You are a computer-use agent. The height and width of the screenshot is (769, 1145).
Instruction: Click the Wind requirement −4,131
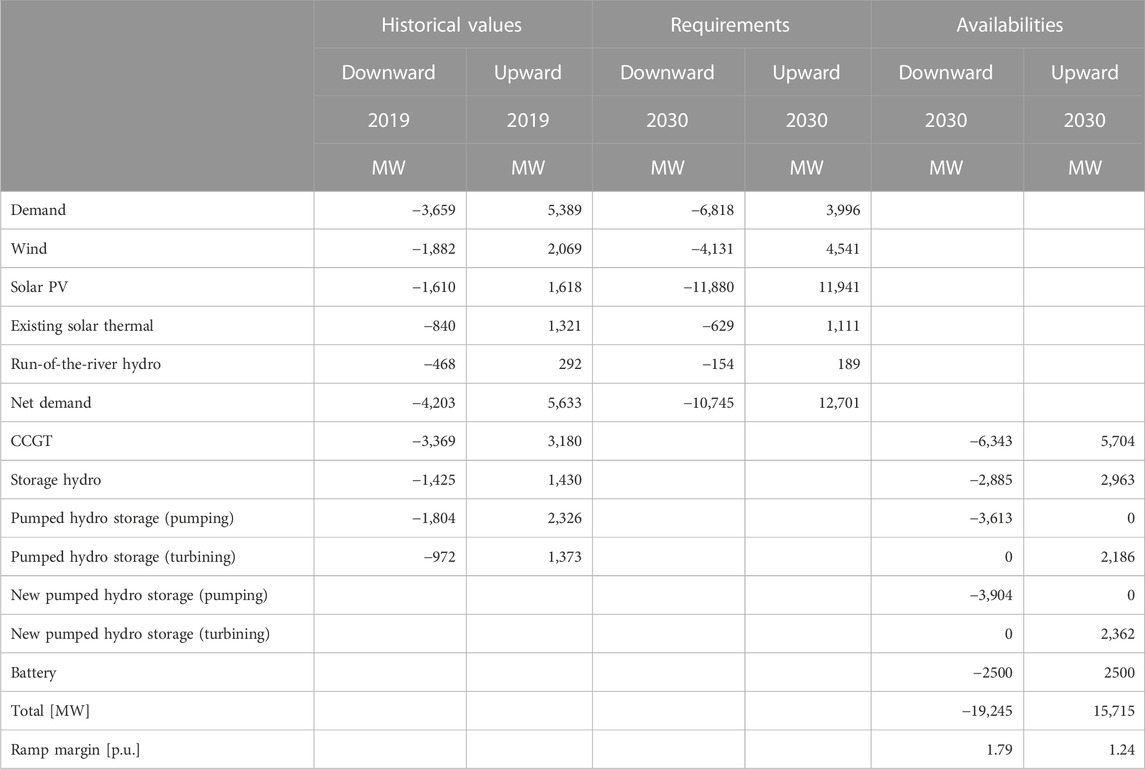711,249
